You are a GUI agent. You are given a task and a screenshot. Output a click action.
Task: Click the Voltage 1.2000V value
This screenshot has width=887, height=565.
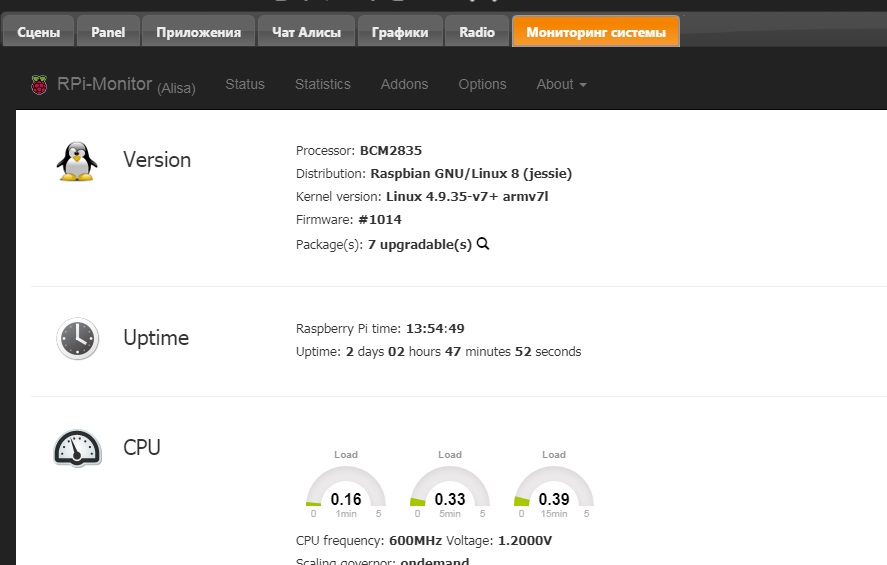(x=525, y=541)
